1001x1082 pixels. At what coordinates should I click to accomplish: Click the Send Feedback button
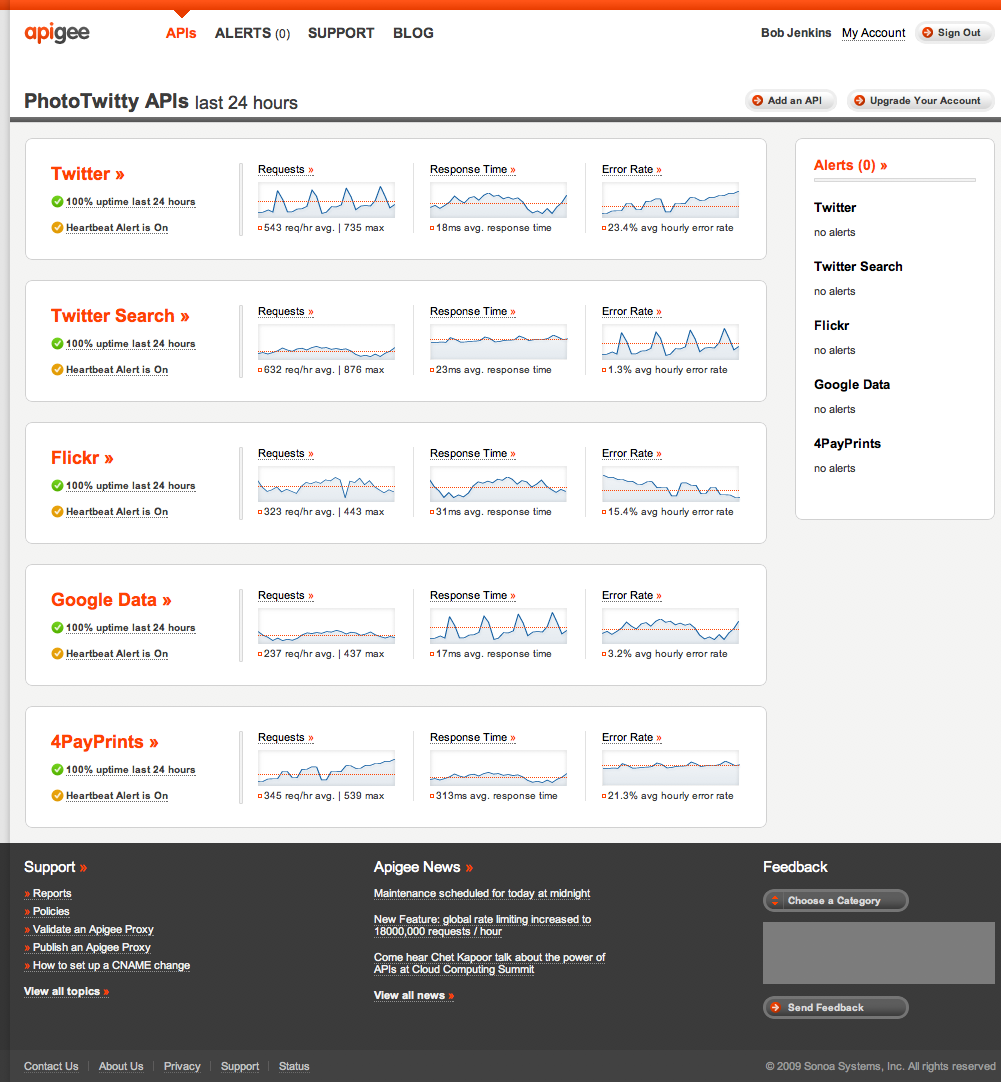click(x=835, y=1007)
